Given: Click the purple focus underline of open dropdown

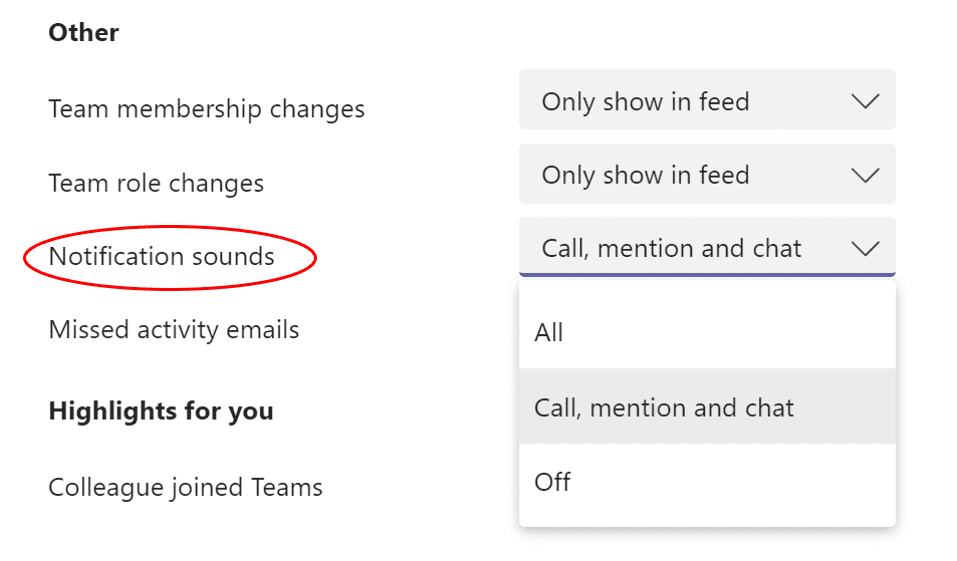Looking at the screenshot, I should pyautogui.click(x=707, y=275).
